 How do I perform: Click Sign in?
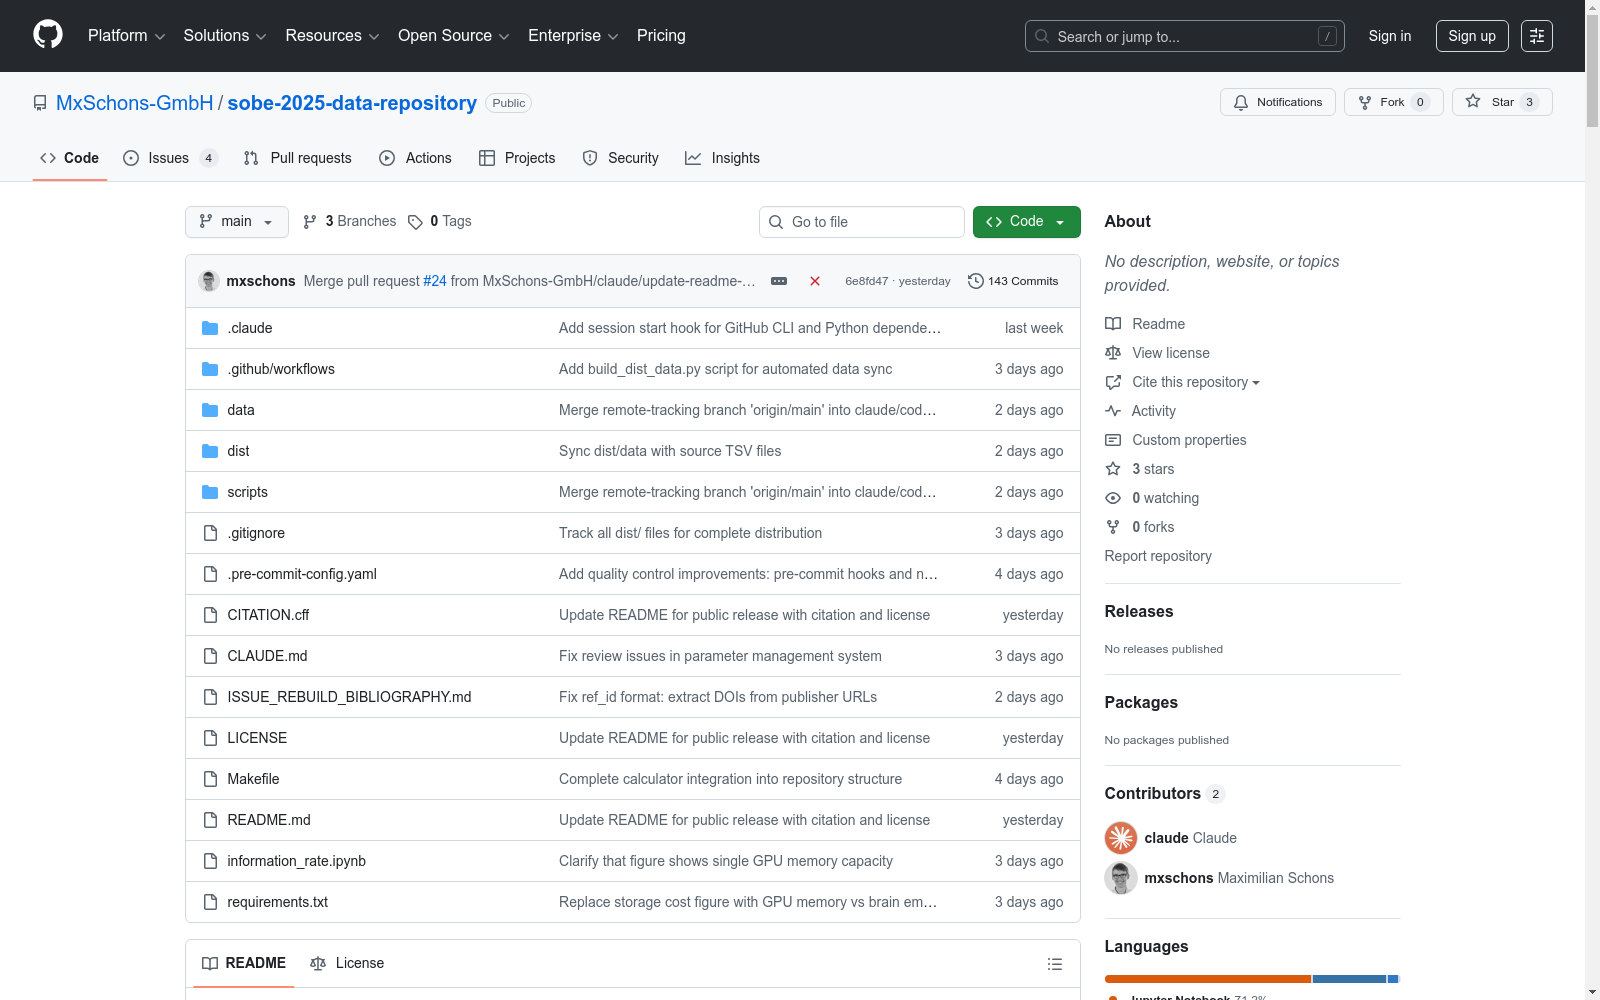[x=1390, y=36]
